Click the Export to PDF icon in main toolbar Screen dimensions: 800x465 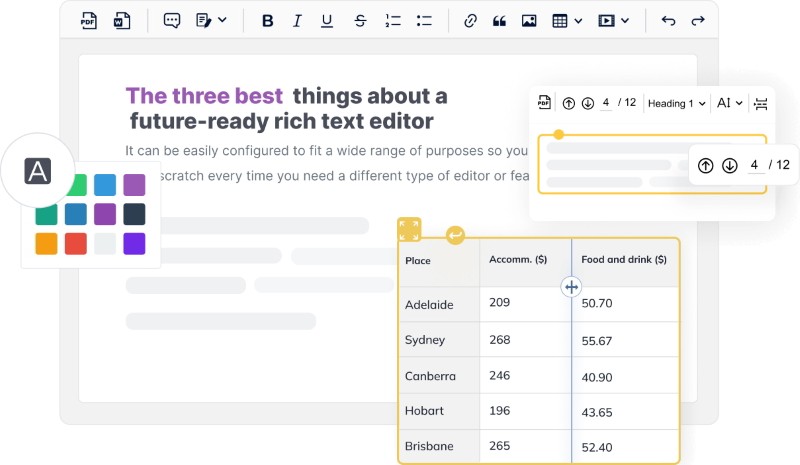(88, 20)
